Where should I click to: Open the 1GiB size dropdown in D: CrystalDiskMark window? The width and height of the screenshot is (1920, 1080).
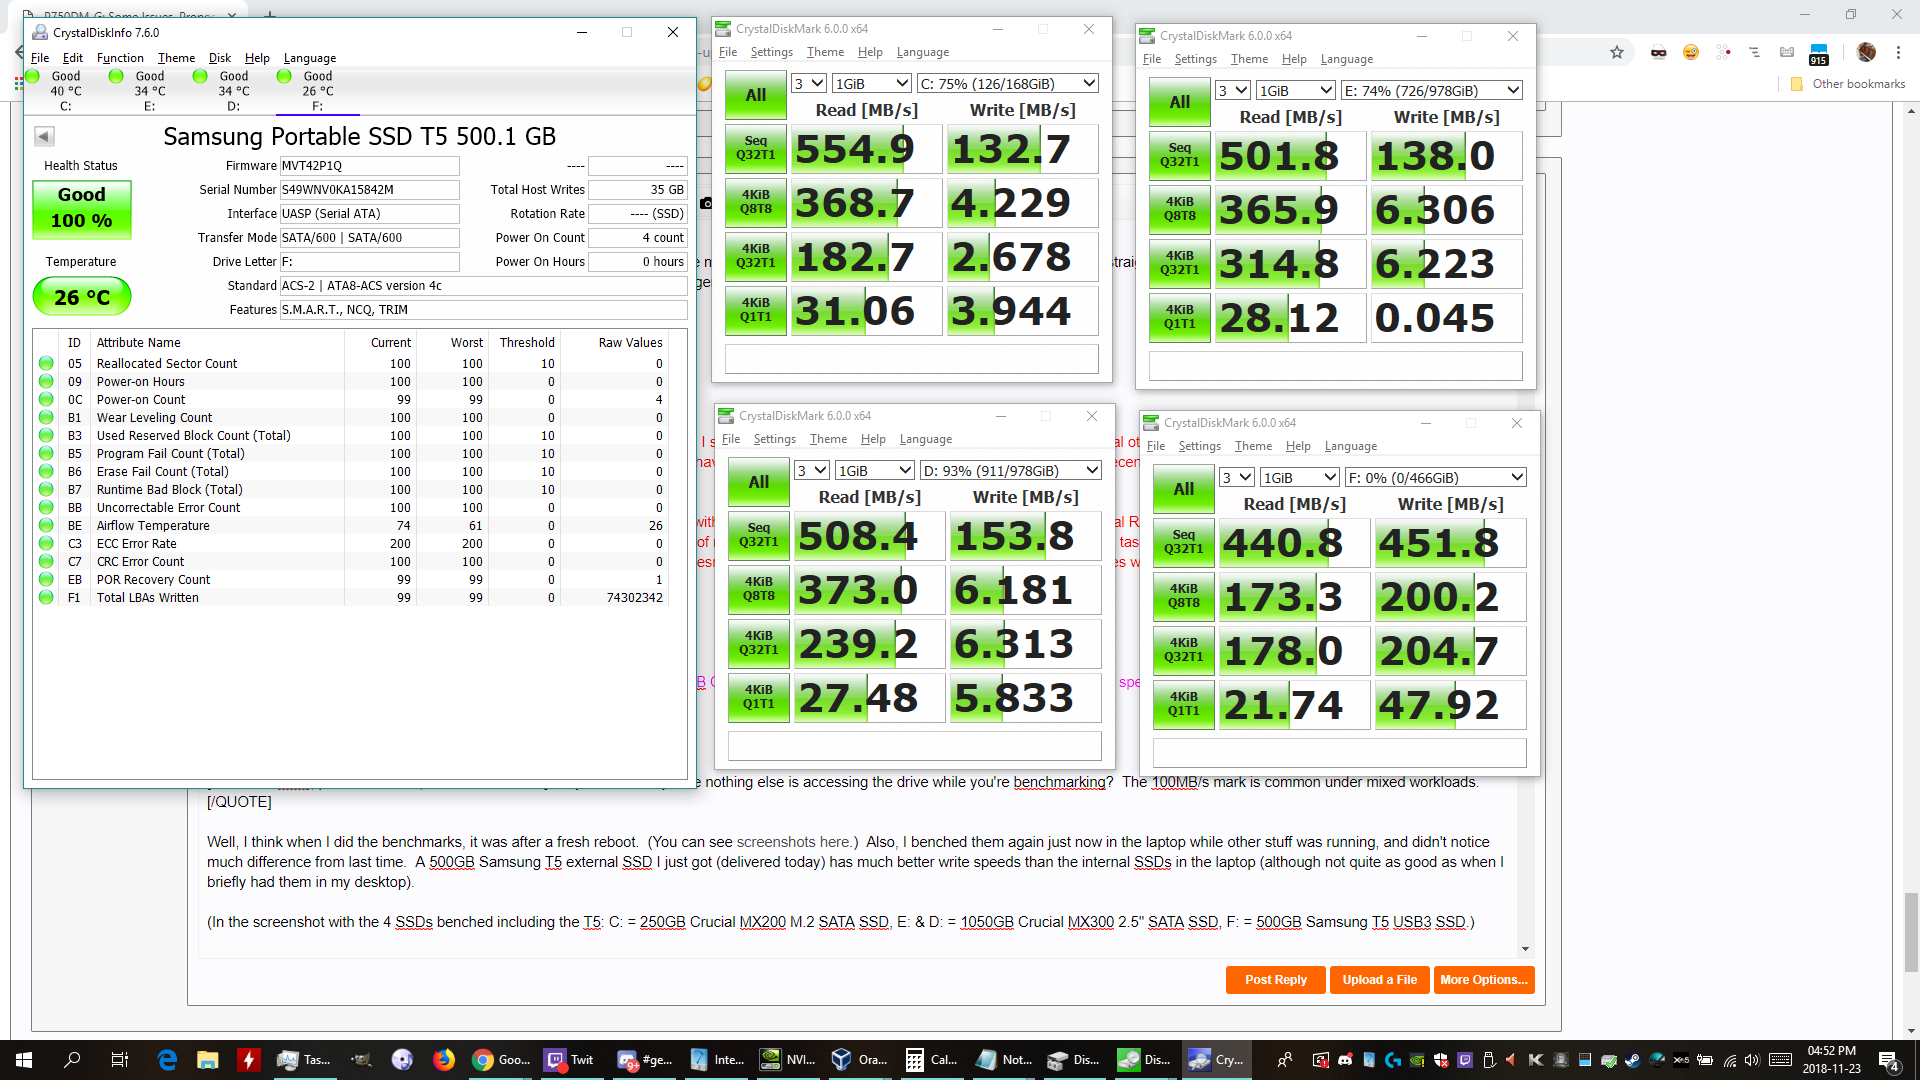(x=875, y=470)
